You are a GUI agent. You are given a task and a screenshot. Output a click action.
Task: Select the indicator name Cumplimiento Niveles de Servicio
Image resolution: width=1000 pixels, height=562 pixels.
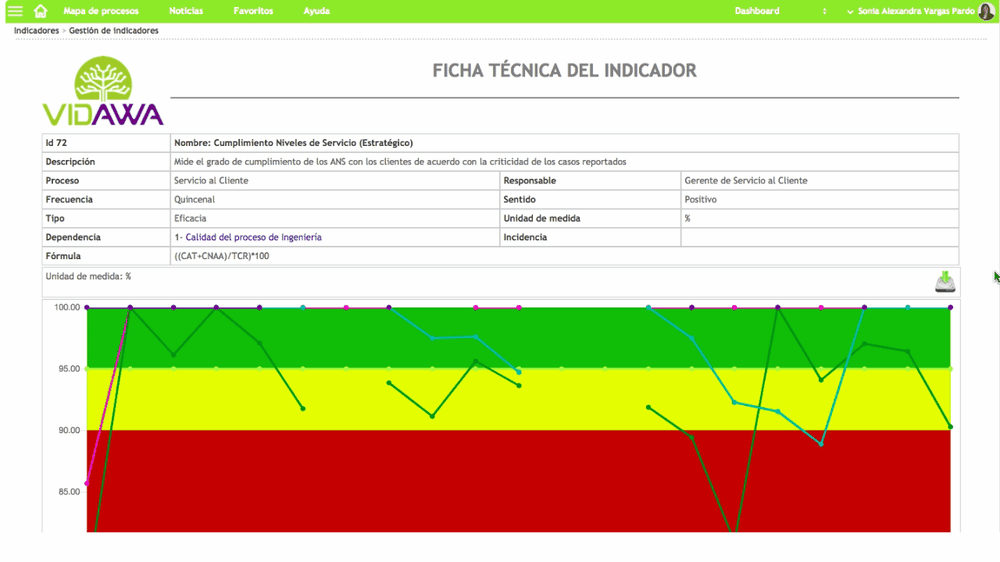click(x=293, y=143)
